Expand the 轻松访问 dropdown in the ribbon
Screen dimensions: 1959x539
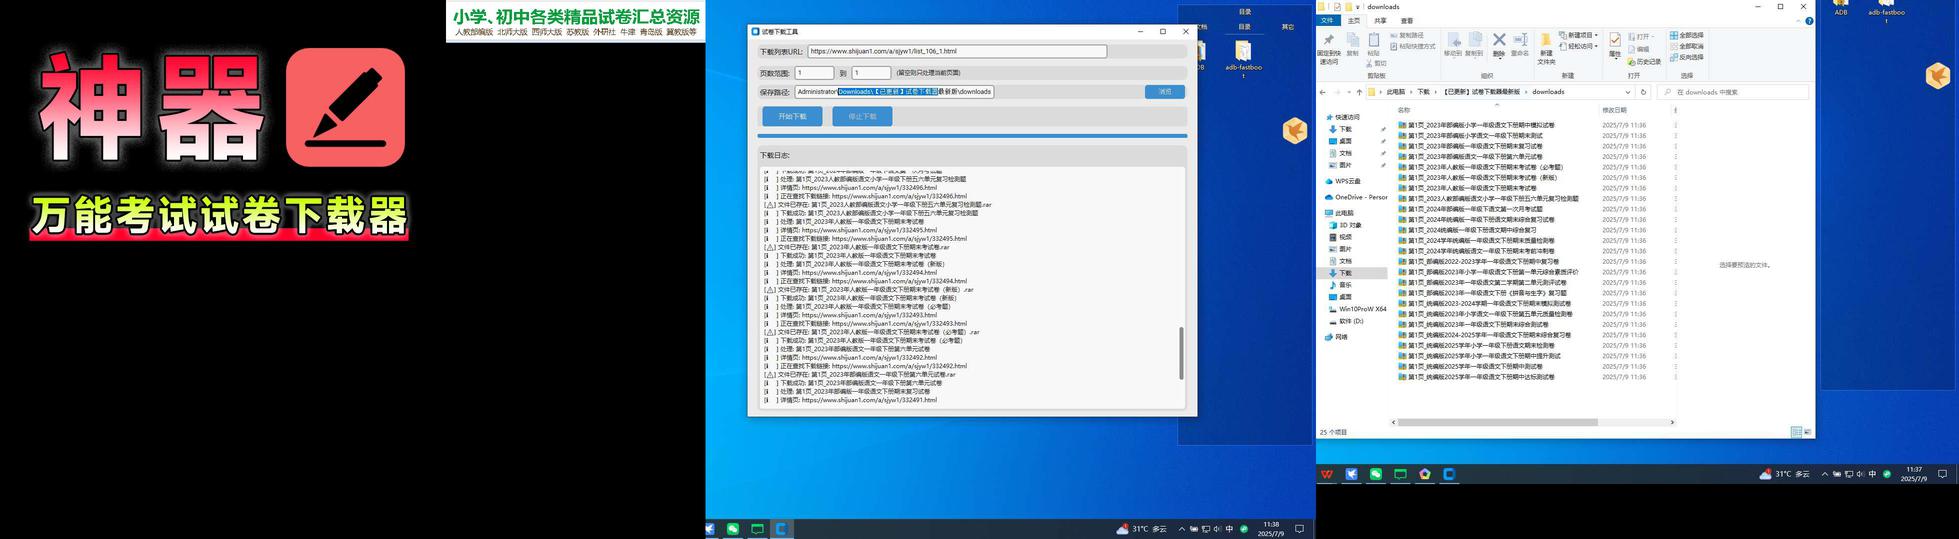(x=1594, y=46)
